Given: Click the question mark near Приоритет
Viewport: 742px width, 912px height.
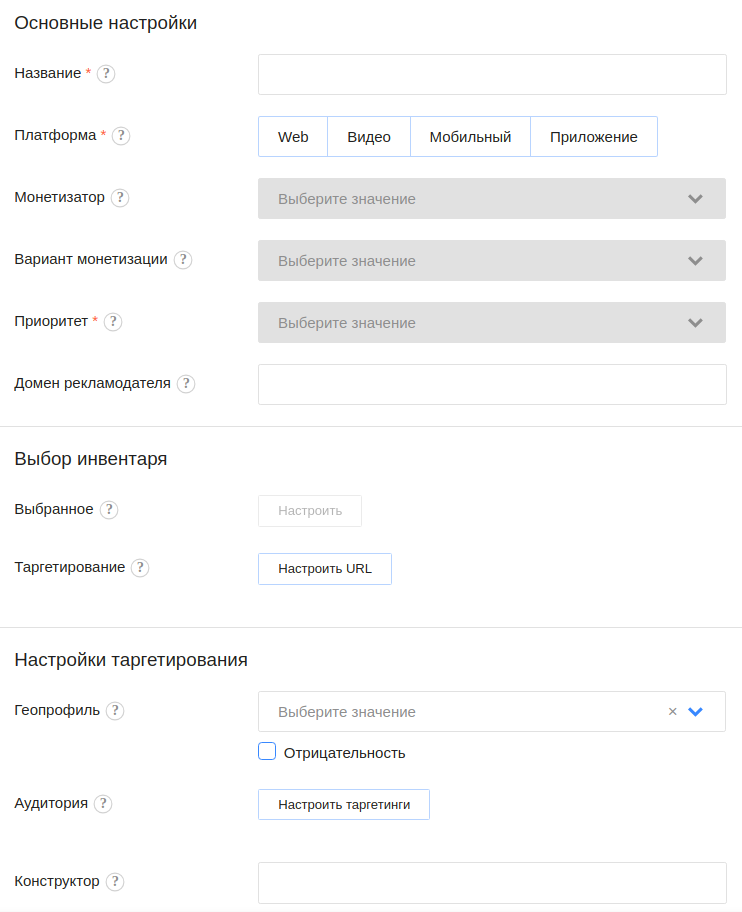Looking at the screenshot, I should click(x=113, y=322).
